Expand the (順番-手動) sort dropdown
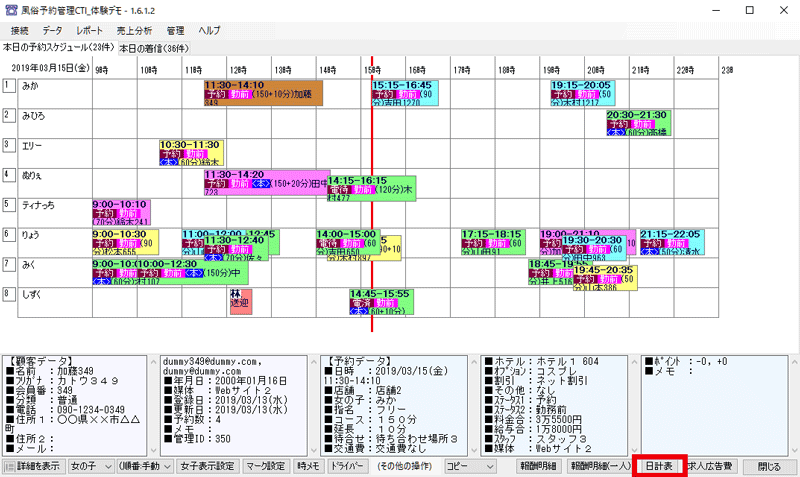800x477 pixels. coord(141,466)
